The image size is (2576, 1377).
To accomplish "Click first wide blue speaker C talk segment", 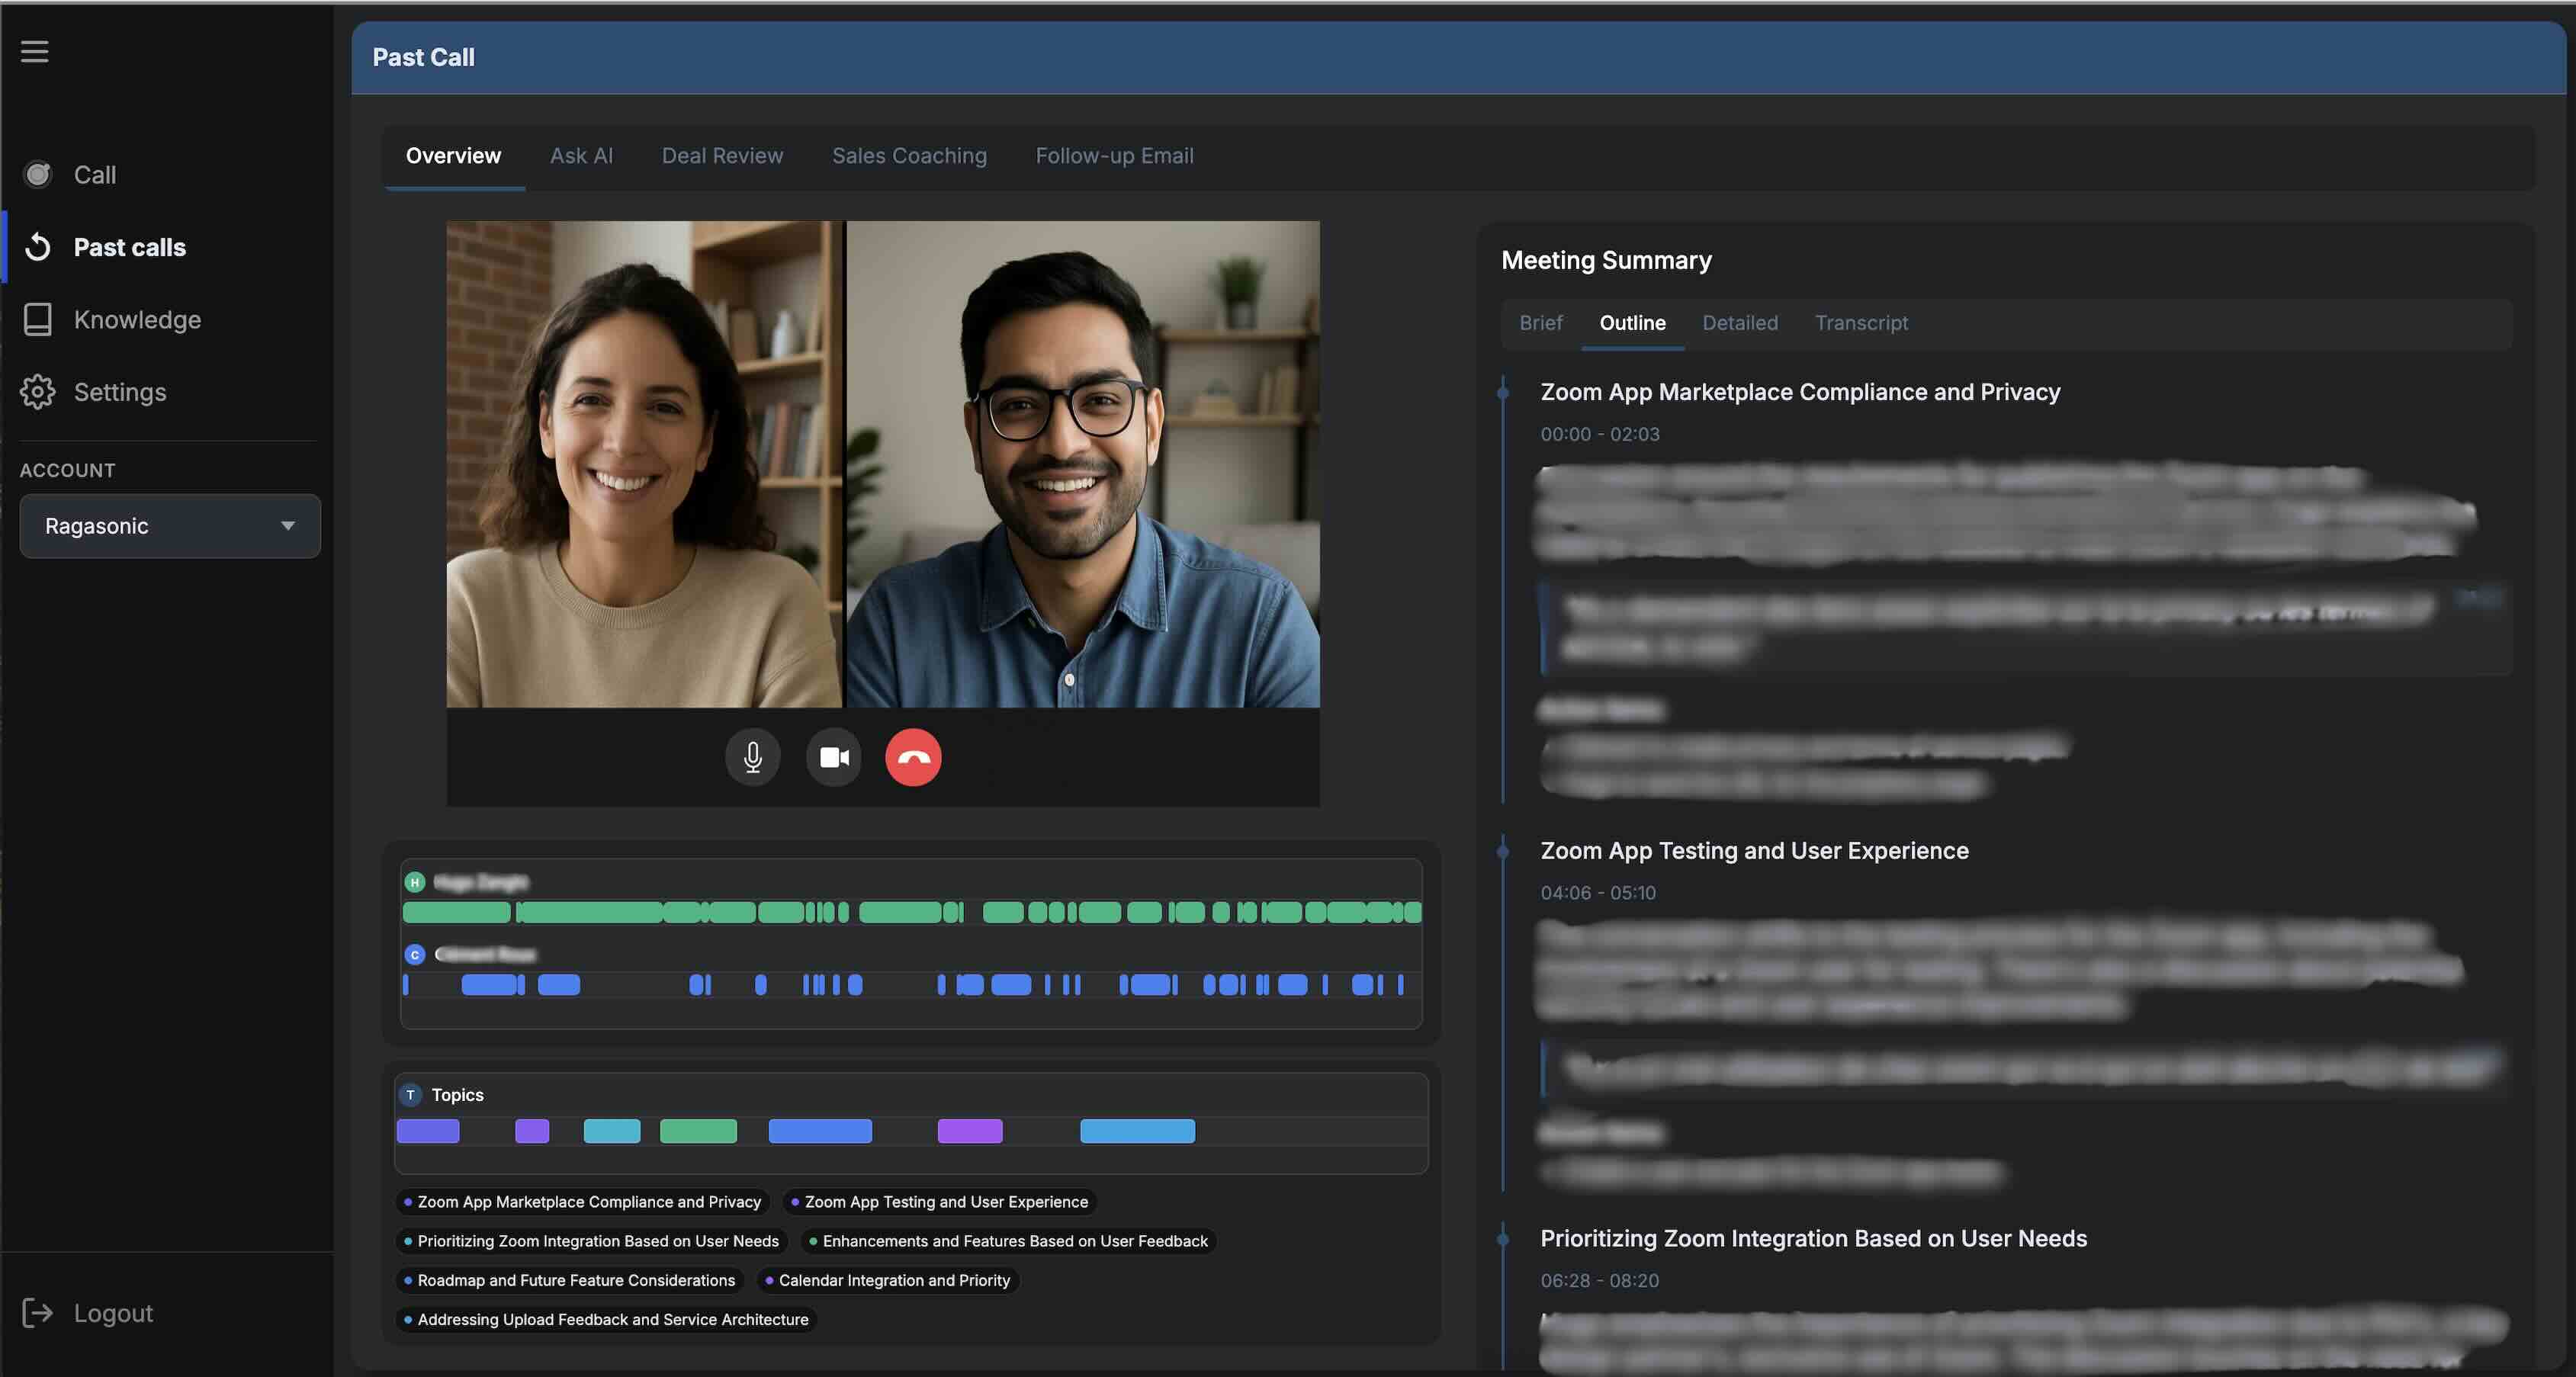I will coord(489,985).
